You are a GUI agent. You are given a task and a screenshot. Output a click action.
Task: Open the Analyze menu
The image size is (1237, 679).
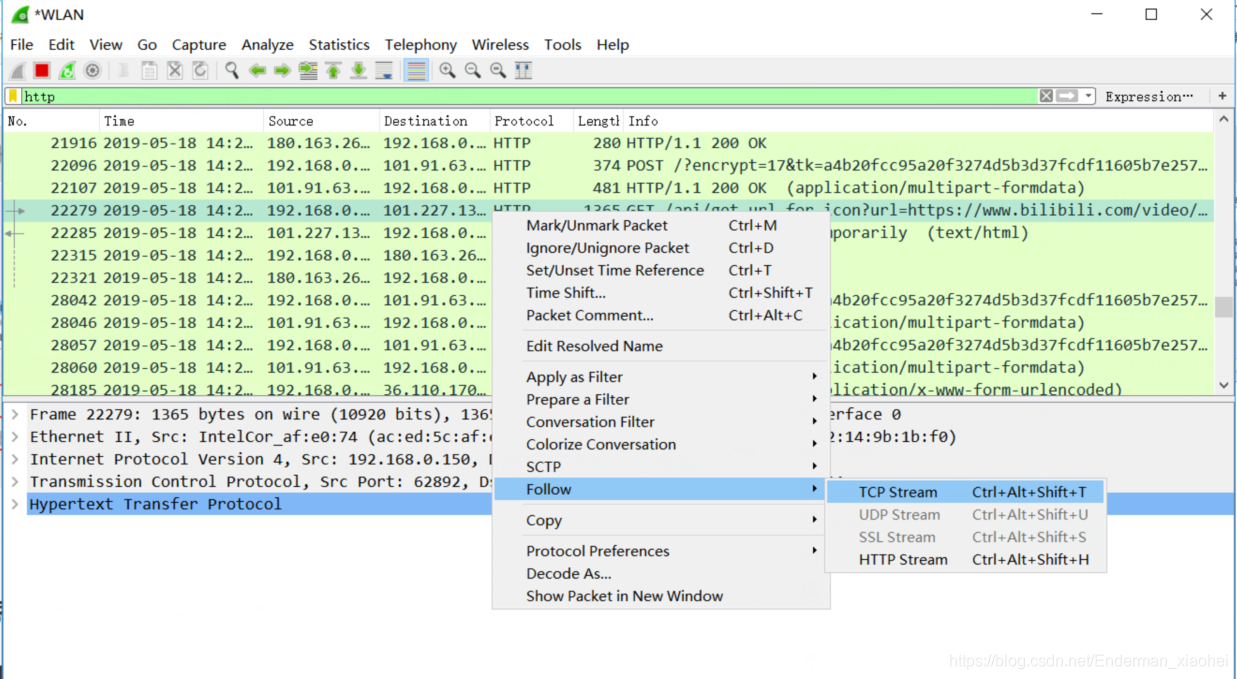tap(267, 45)
